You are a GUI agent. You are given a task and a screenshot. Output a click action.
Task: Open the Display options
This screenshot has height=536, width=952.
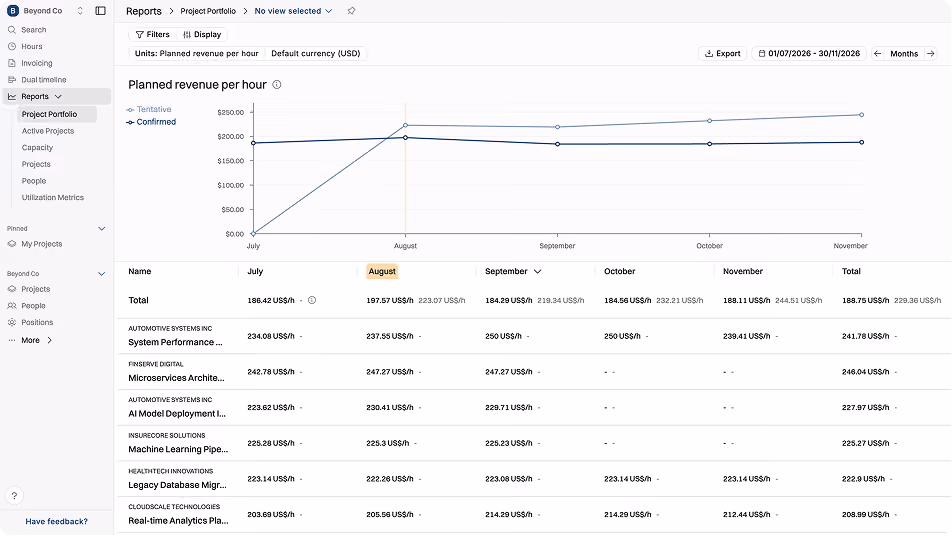click(202, 35)
